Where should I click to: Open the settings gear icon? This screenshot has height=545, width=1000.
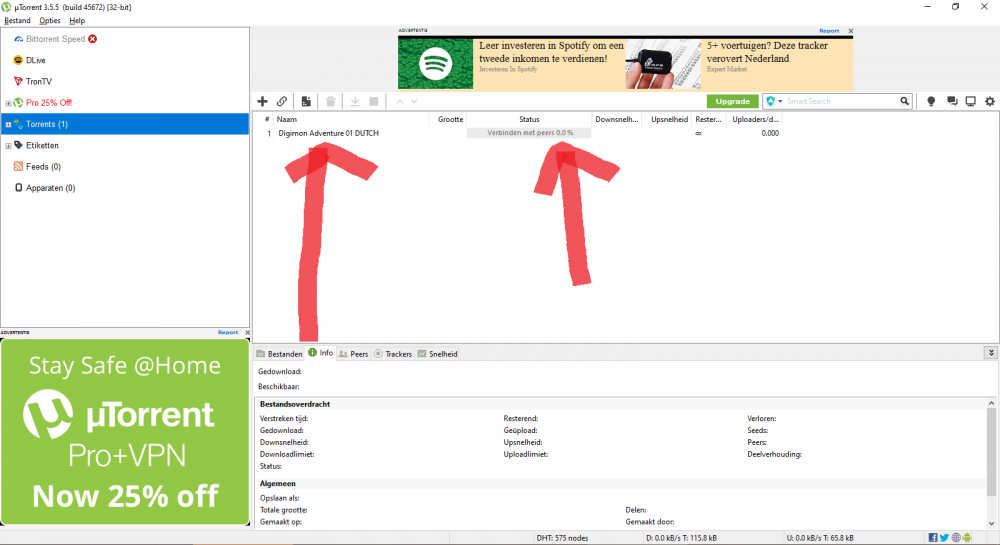(990, 101)
